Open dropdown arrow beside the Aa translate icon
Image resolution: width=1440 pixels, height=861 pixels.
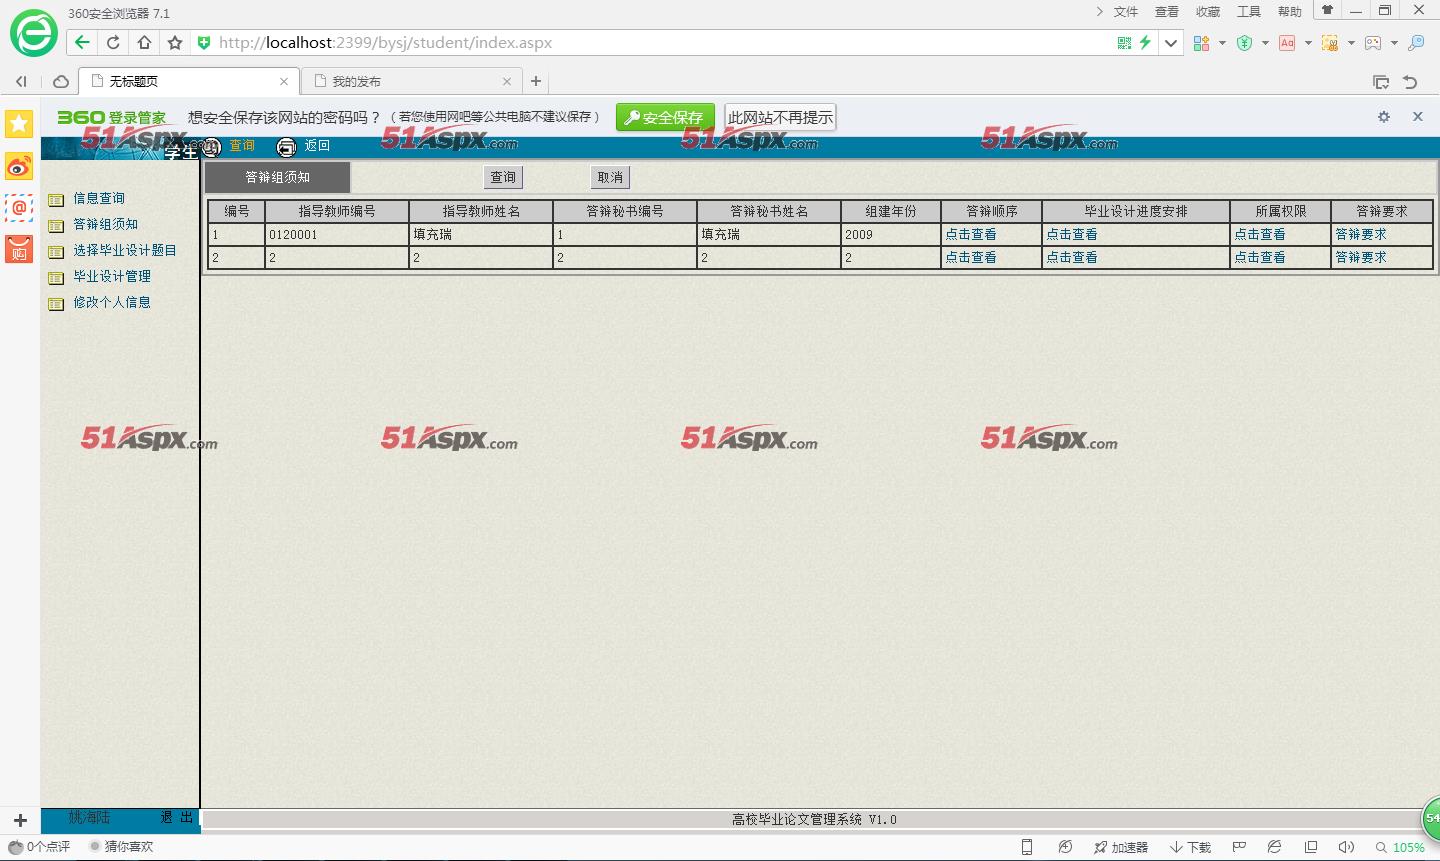point(1308,43)
